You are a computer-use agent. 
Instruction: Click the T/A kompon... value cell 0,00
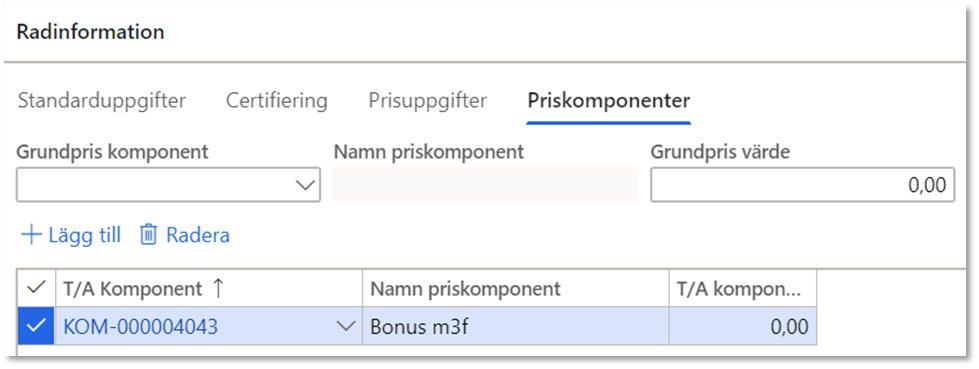pos(742,326)
